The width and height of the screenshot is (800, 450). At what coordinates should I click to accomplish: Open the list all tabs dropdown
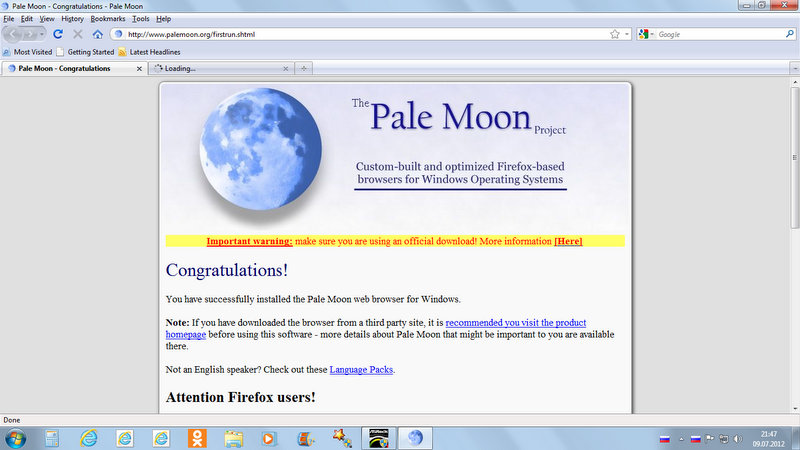click(795, 68)
